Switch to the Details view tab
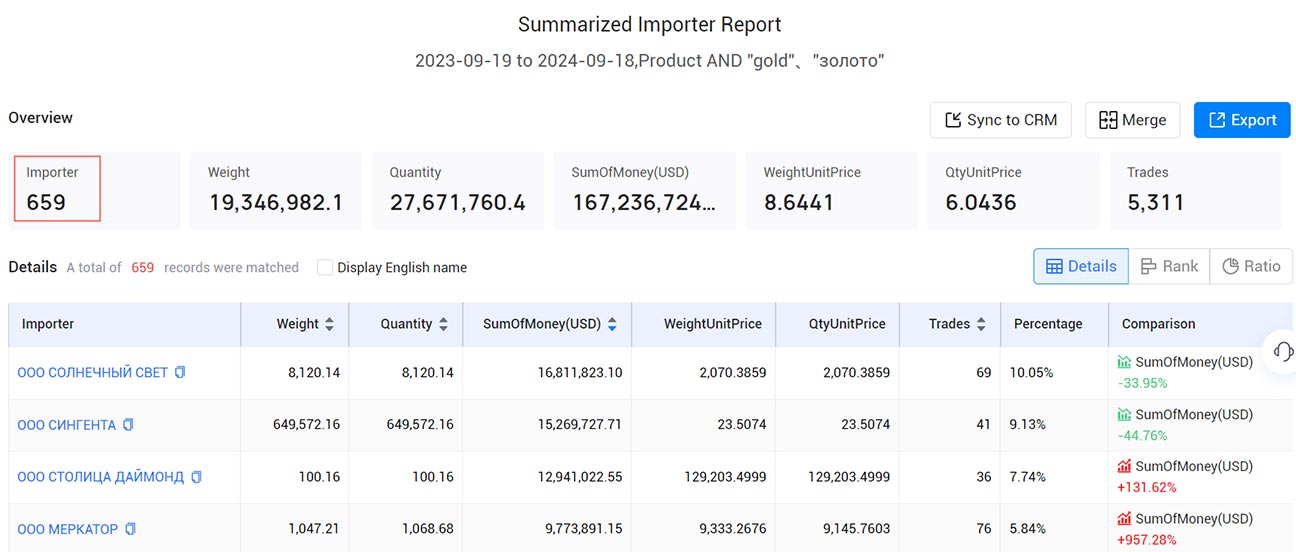 point(1081,266)
